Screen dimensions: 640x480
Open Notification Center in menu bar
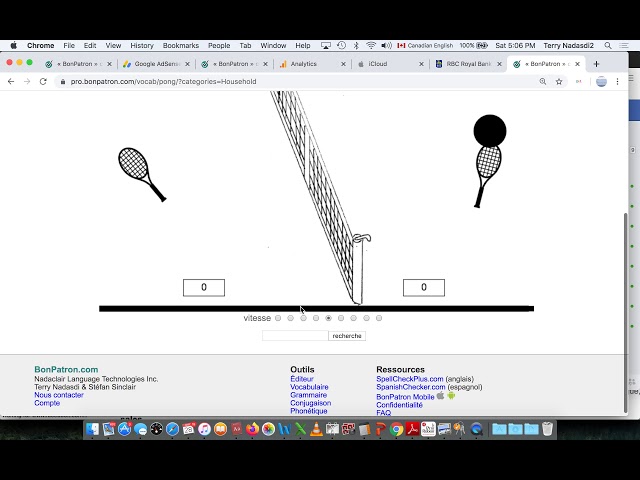click(x=624, y=46)
